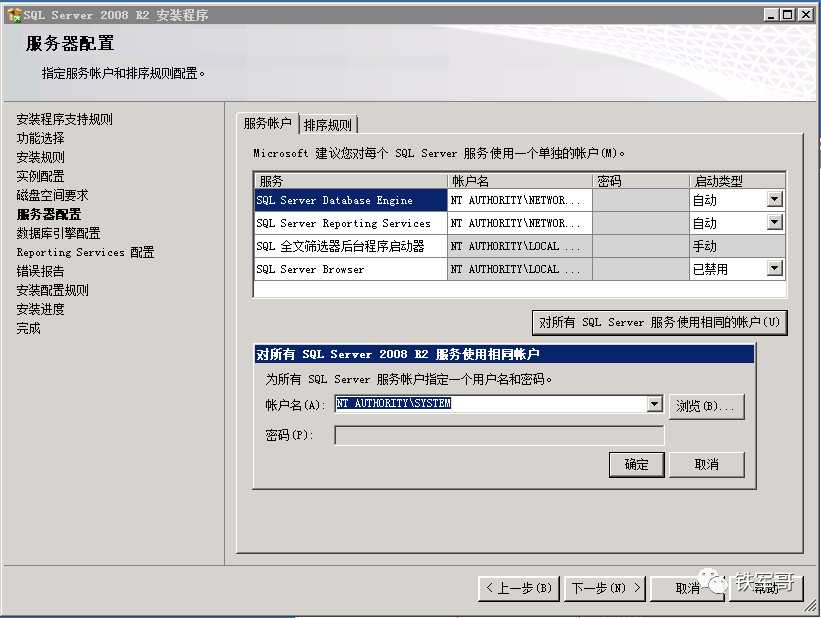Select the SQL Server Database Engine service row
The height and width of the screenshot is (618, 821).
350,200
